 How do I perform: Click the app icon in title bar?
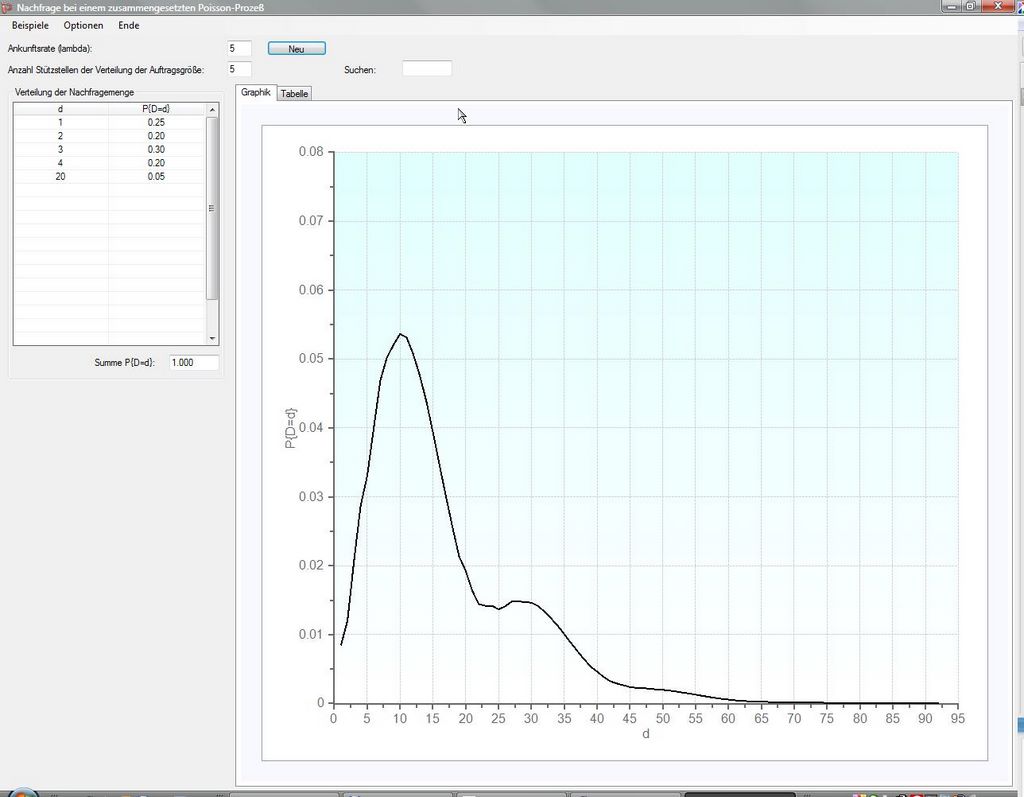(7, 7)
